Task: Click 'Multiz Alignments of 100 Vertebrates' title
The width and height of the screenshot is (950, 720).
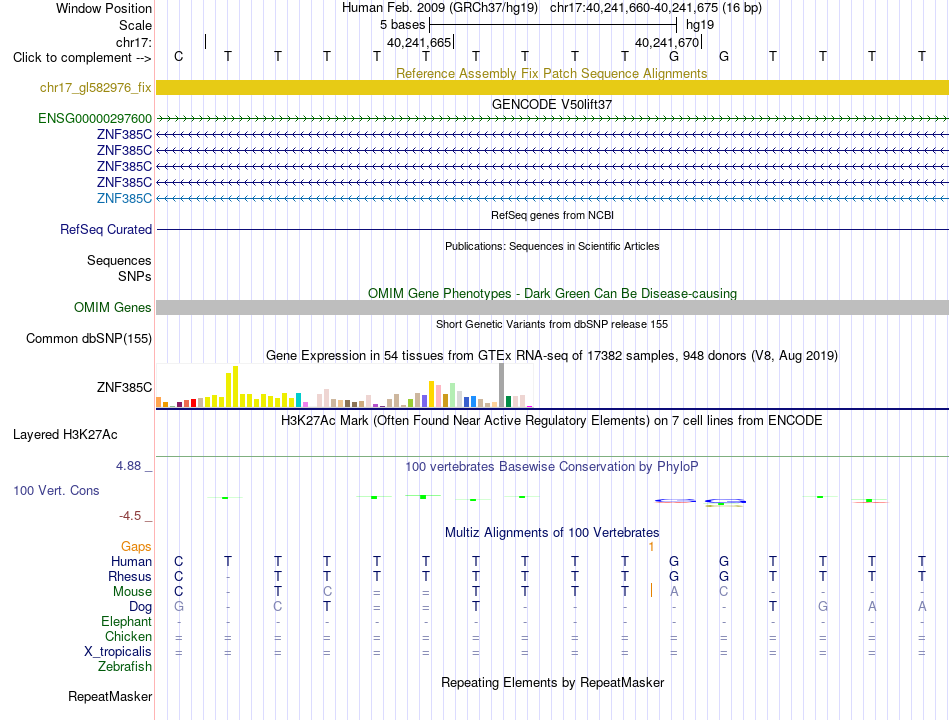Action: tap(552, 533)
